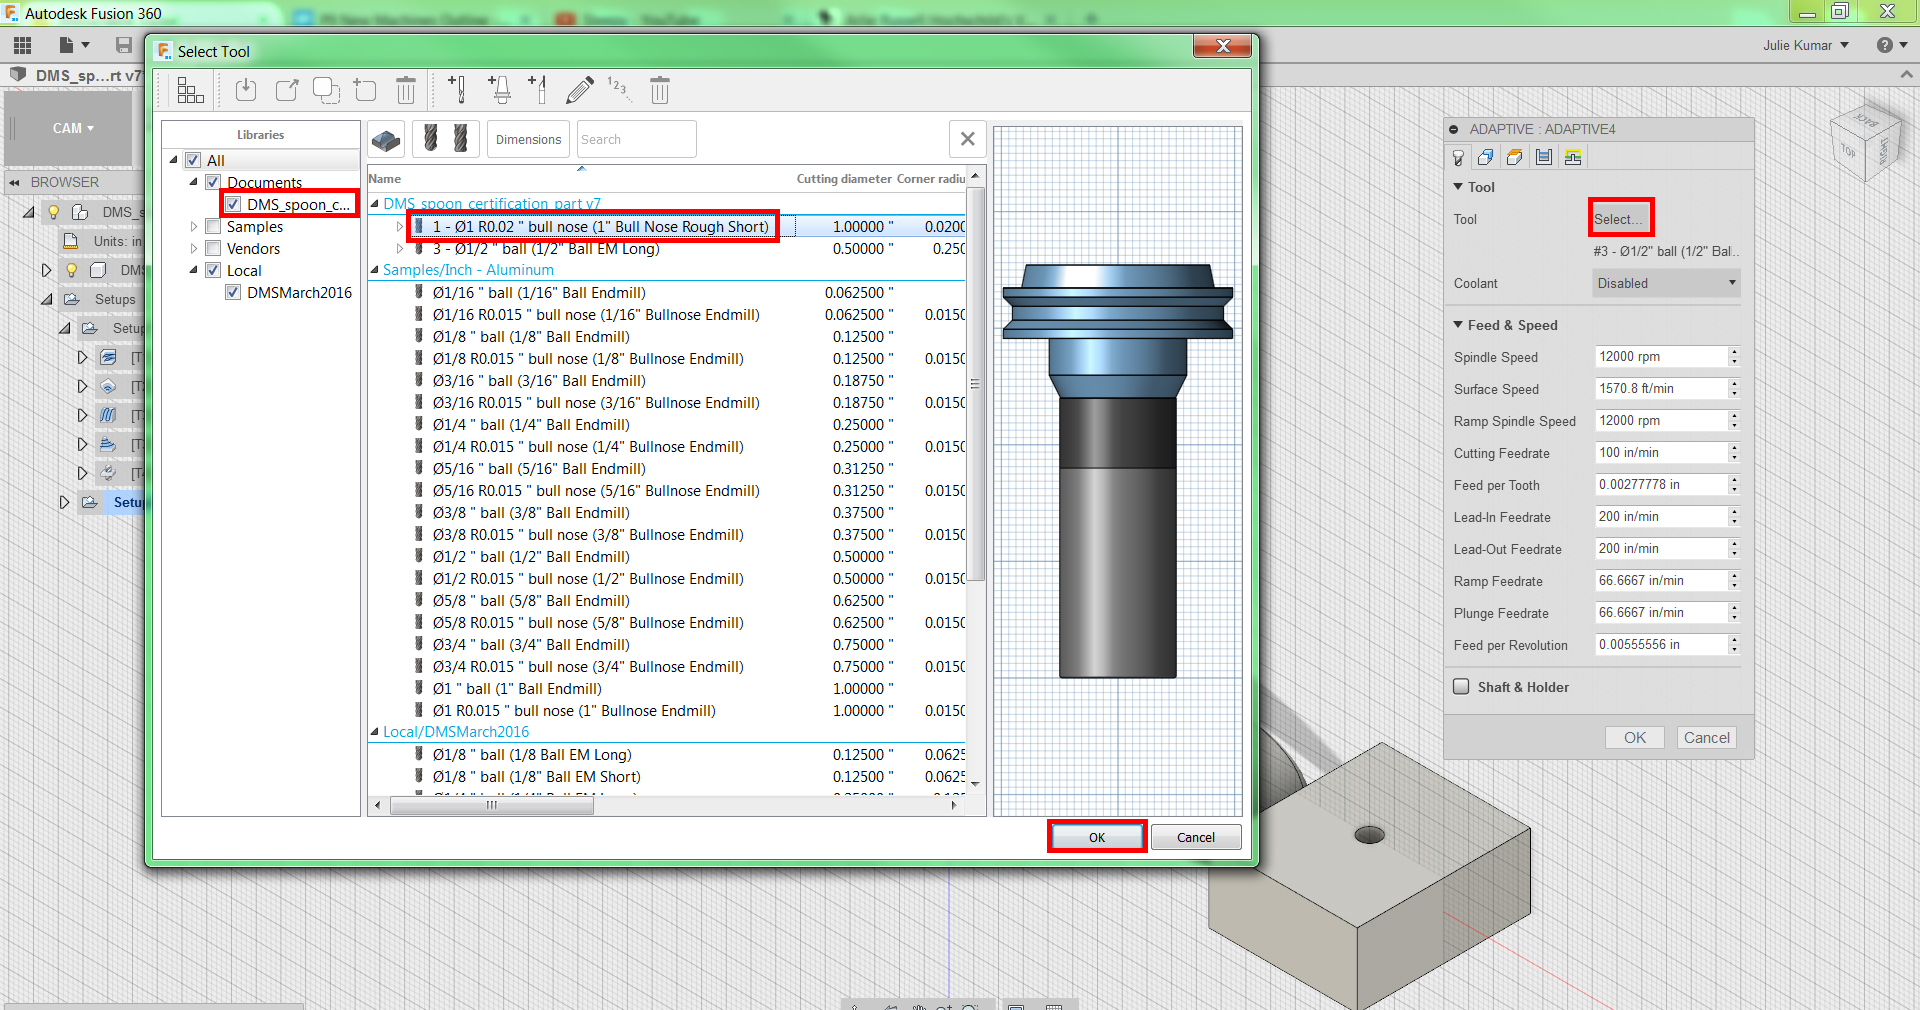Screen dimensions: 1920x1010
Task: Open the Linking tab icon in ADAPTIVE panel
Action: (x=1573, y=157)
